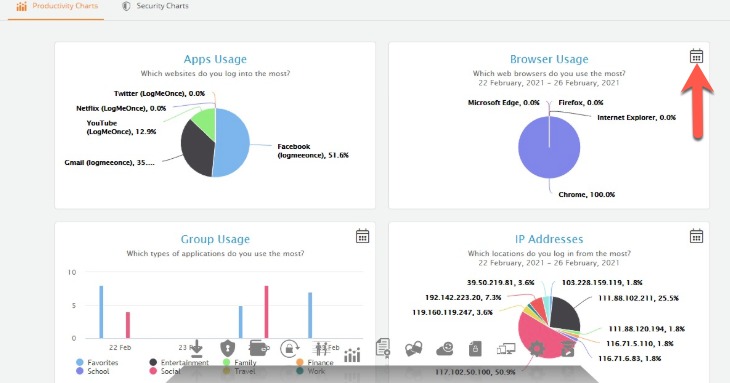Click the '39.50.219.81, 3.6%' label
The height and width of the screenshot is (383, 730).
(x=500, y=282)
